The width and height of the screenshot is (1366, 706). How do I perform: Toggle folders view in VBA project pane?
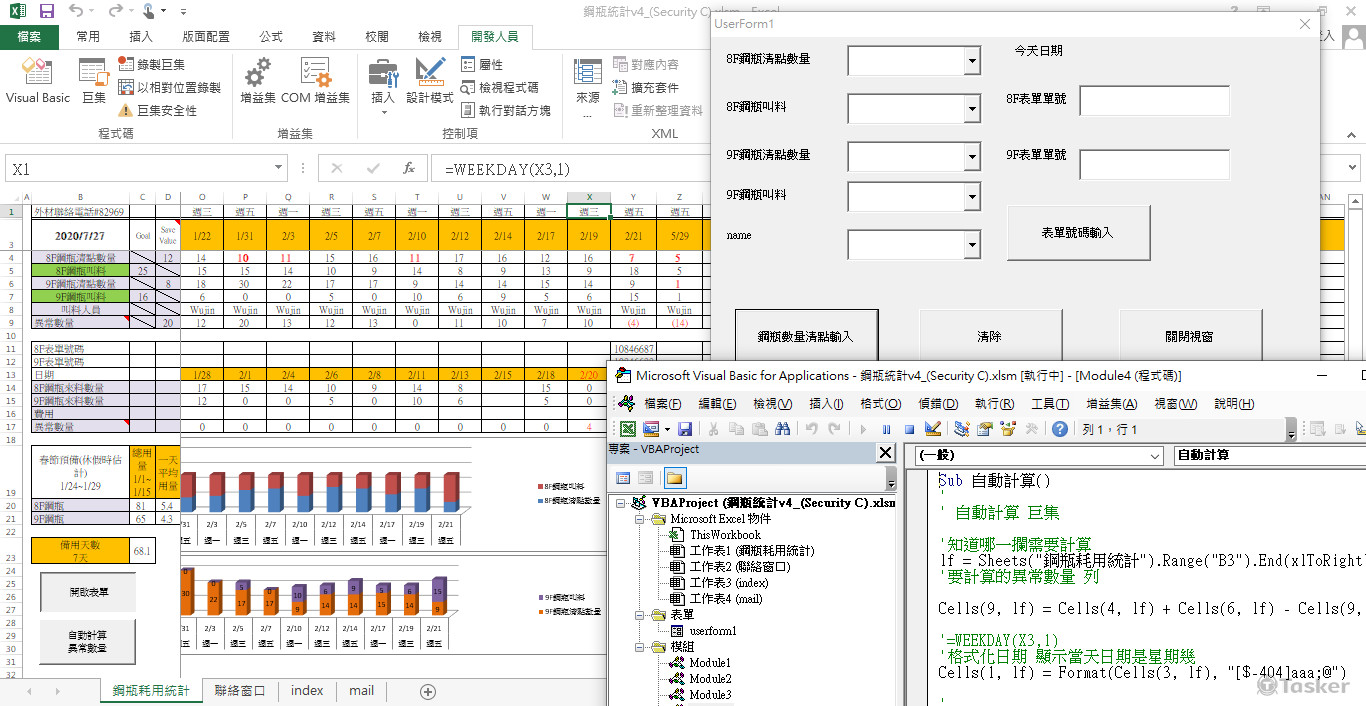(674, 478)
